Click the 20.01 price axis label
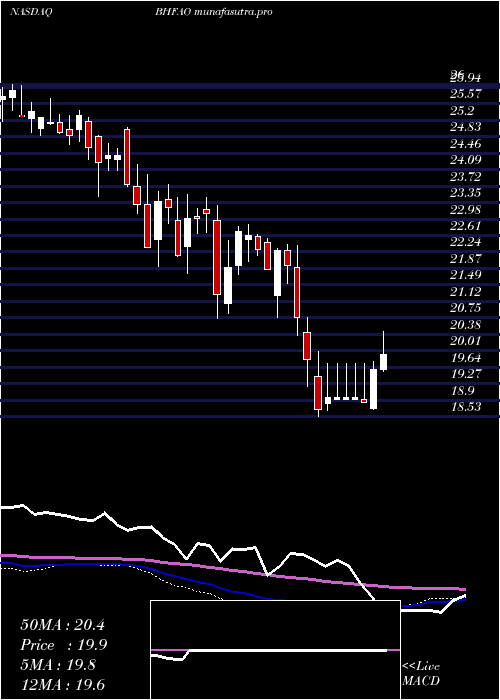Screen dimensions: 500x700 tap(465, 341)
